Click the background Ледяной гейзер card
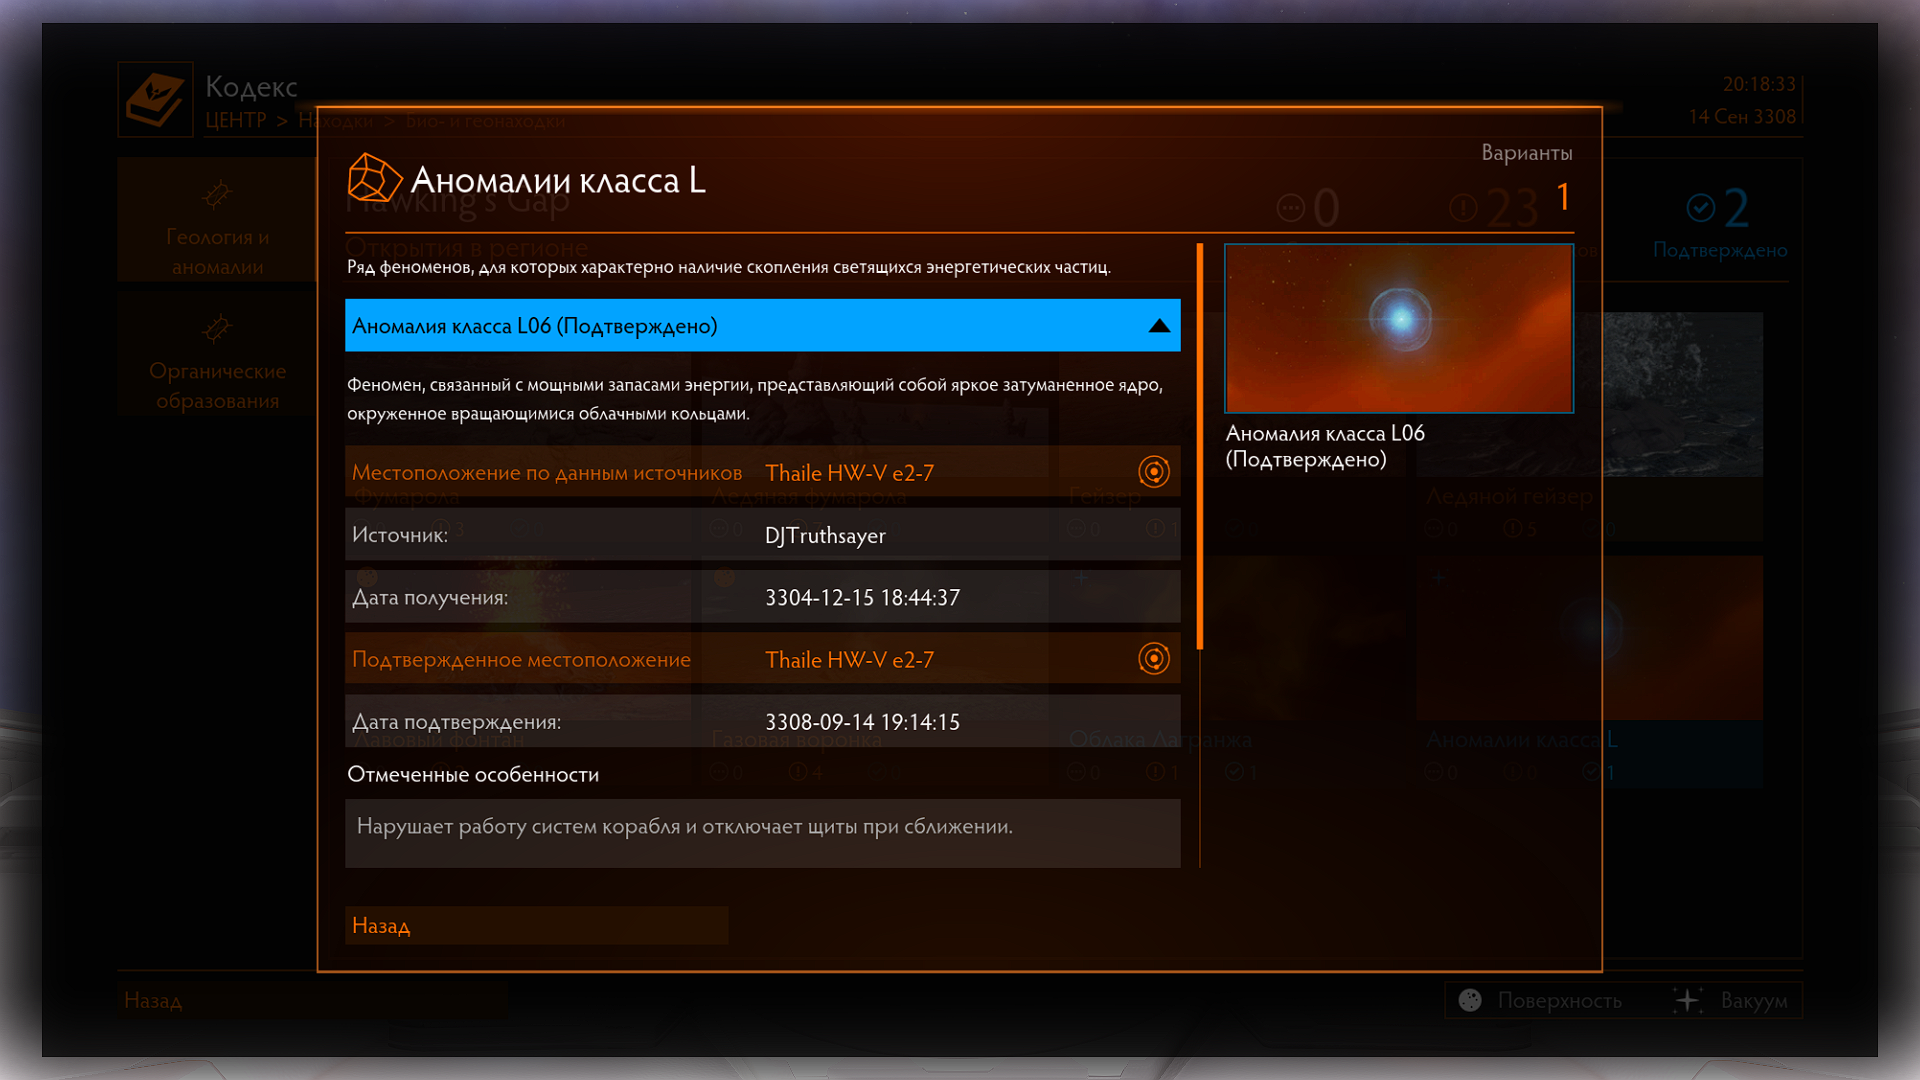Screen dimensions: 1920x1080 [x=1589, y=427]
